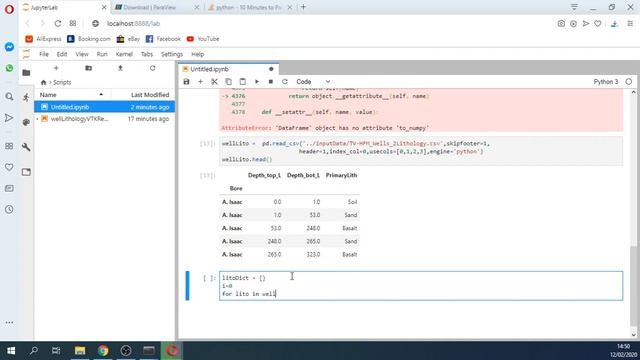Screen dimensions: 640x360
Task: Insert a cell below with plus icon
Action: (x=200, y=82)
